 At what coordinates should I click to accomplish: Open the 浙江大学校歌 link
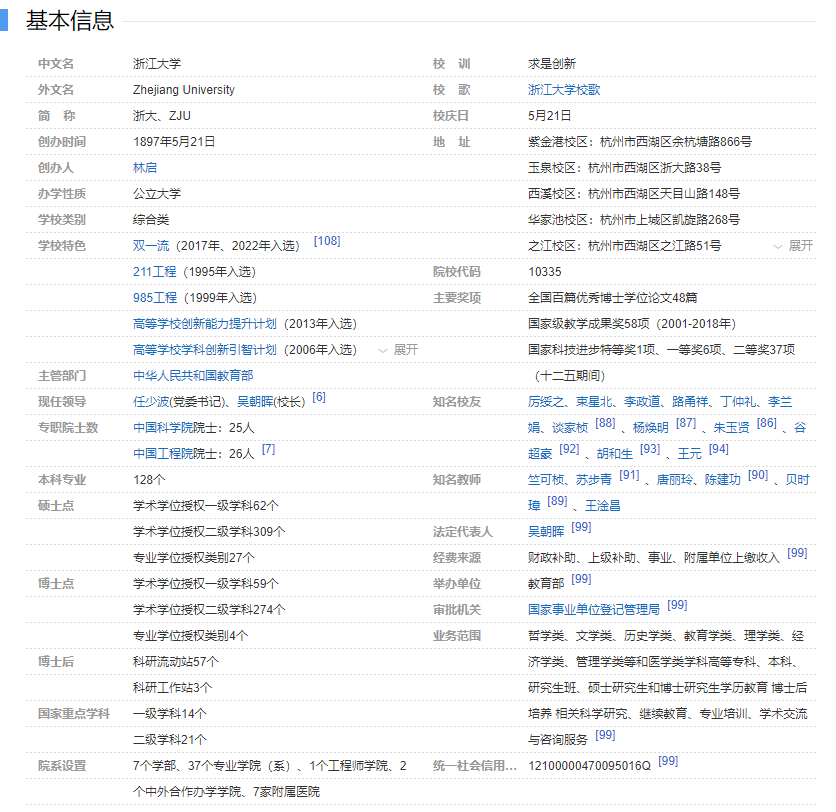click(564, 90)
